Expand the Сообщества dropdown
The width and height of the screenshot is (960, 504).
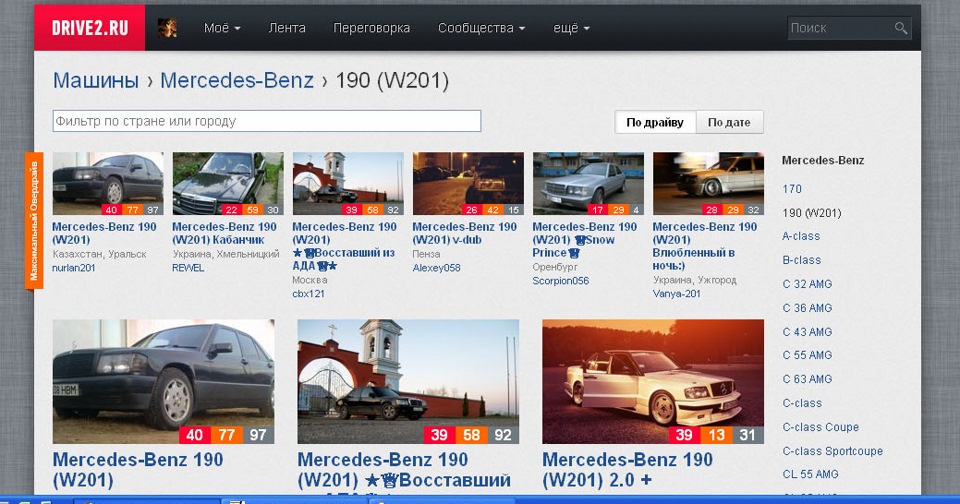pos(481,28)
